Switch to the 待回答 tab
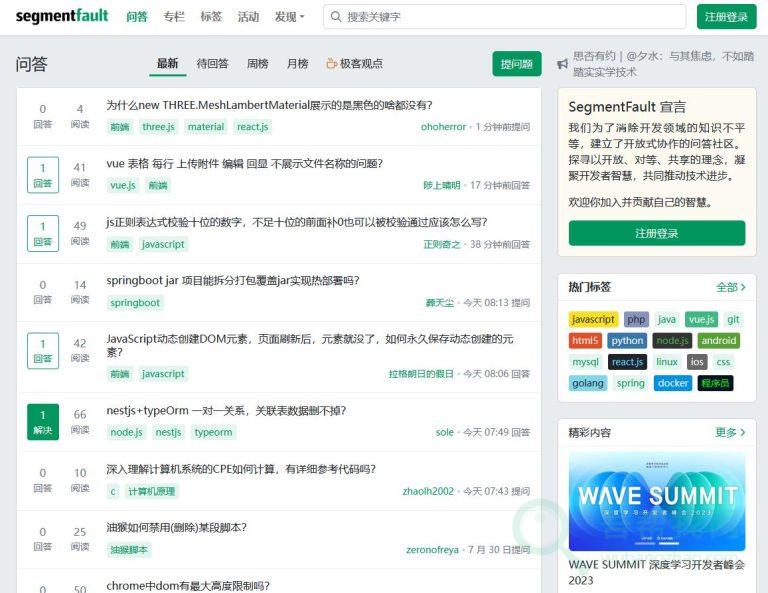The image size is (768, 593). tap(212, 63)
